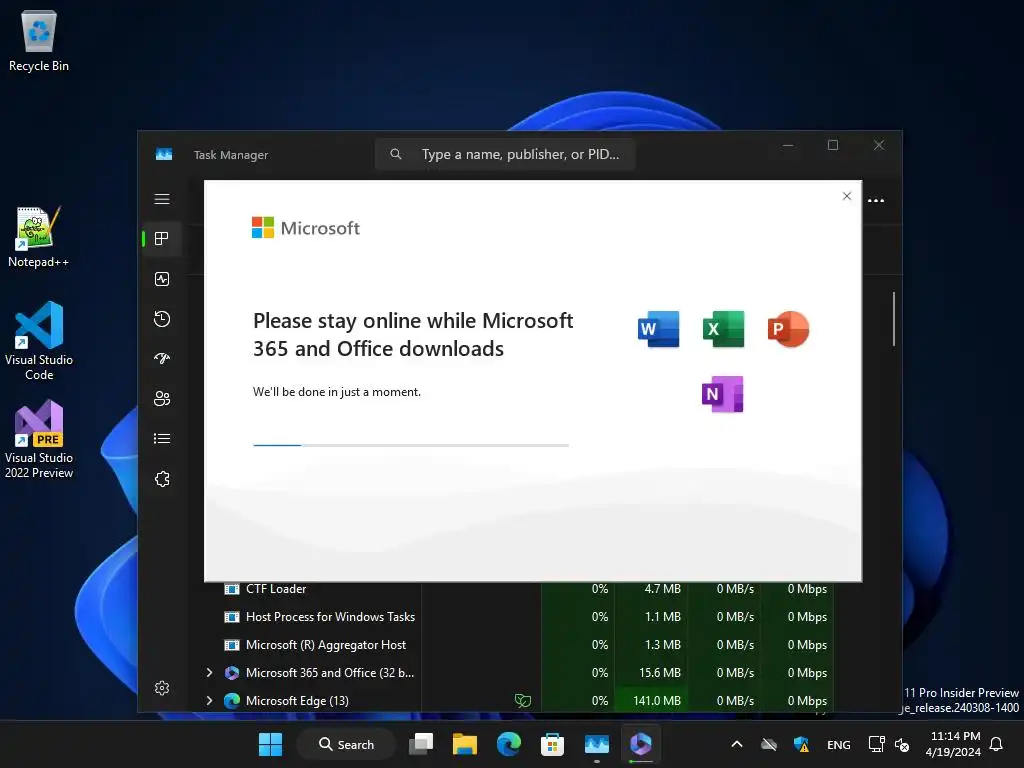
Task: Select the Visual Studio Code desktop shortcut
Action: click(39, 341)
